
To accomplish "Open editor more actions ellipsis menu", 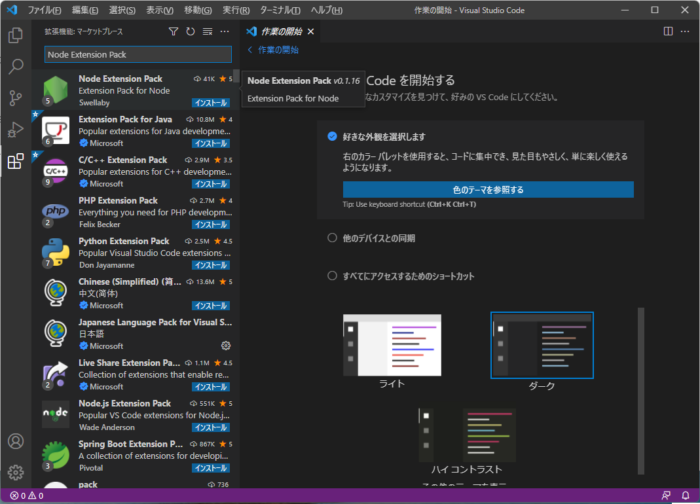I will click(685, 32).
